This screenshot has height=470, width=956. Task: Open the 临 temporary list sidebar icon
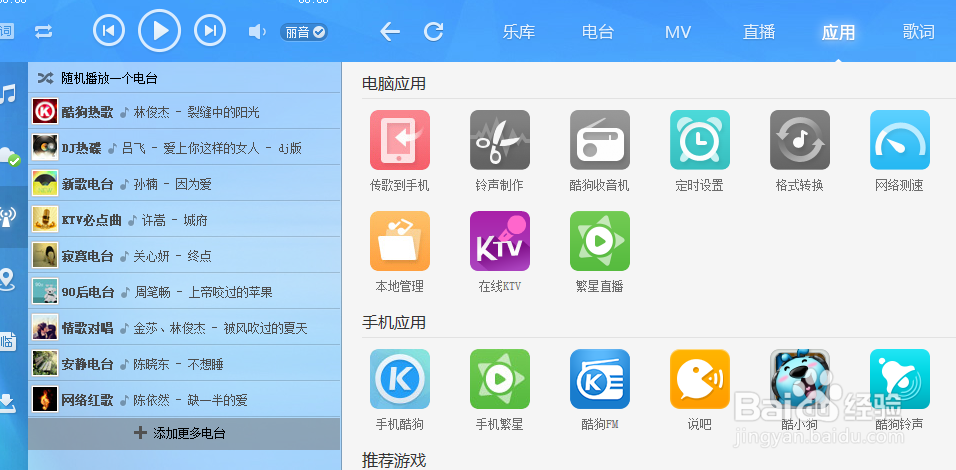click(x=8, y=341)
